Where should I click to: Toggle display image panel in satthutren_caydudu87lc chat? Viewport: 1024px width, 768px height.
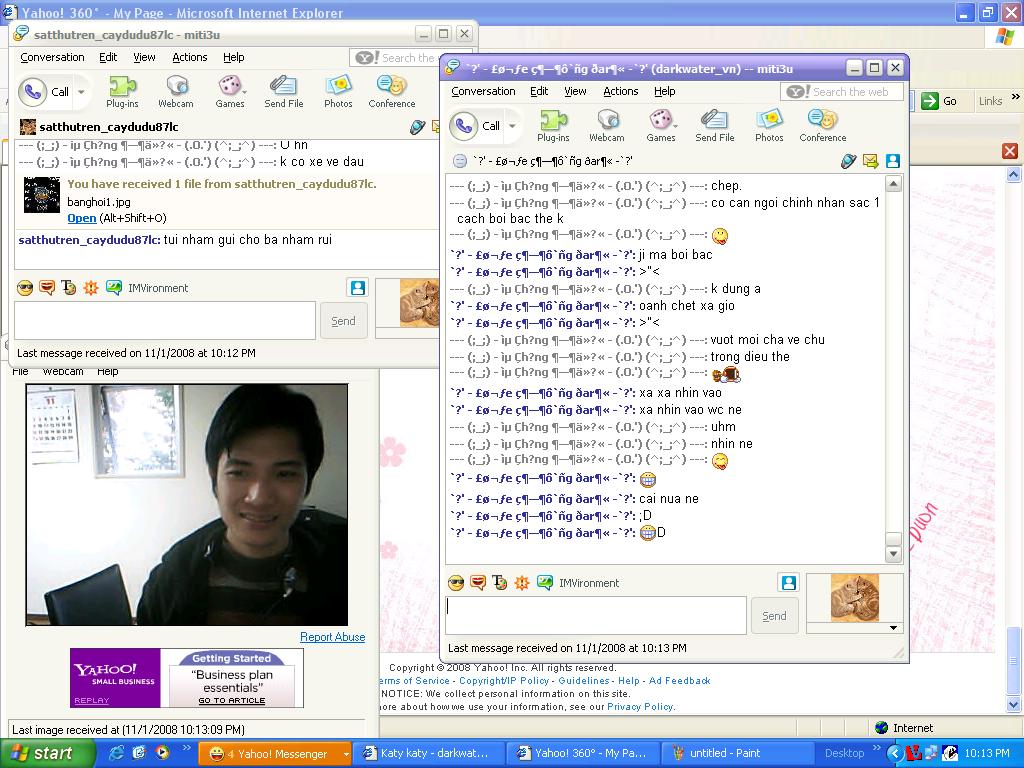(357, 287)
